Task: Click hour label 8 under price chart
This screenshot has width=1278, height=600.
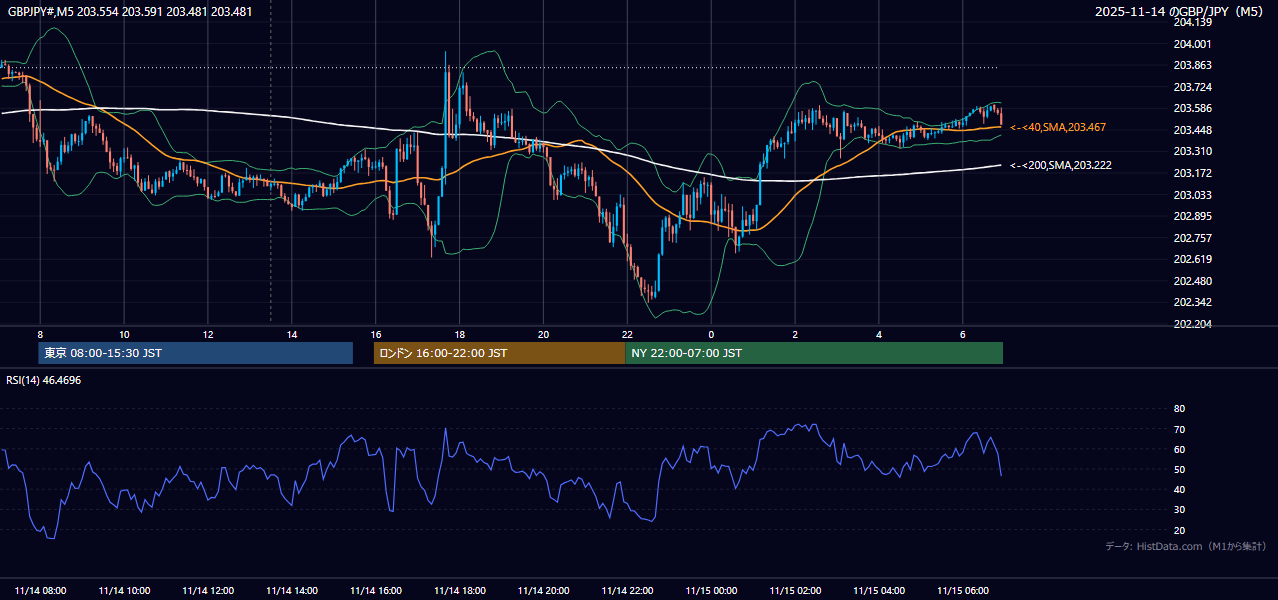Action: click(40, 334)
